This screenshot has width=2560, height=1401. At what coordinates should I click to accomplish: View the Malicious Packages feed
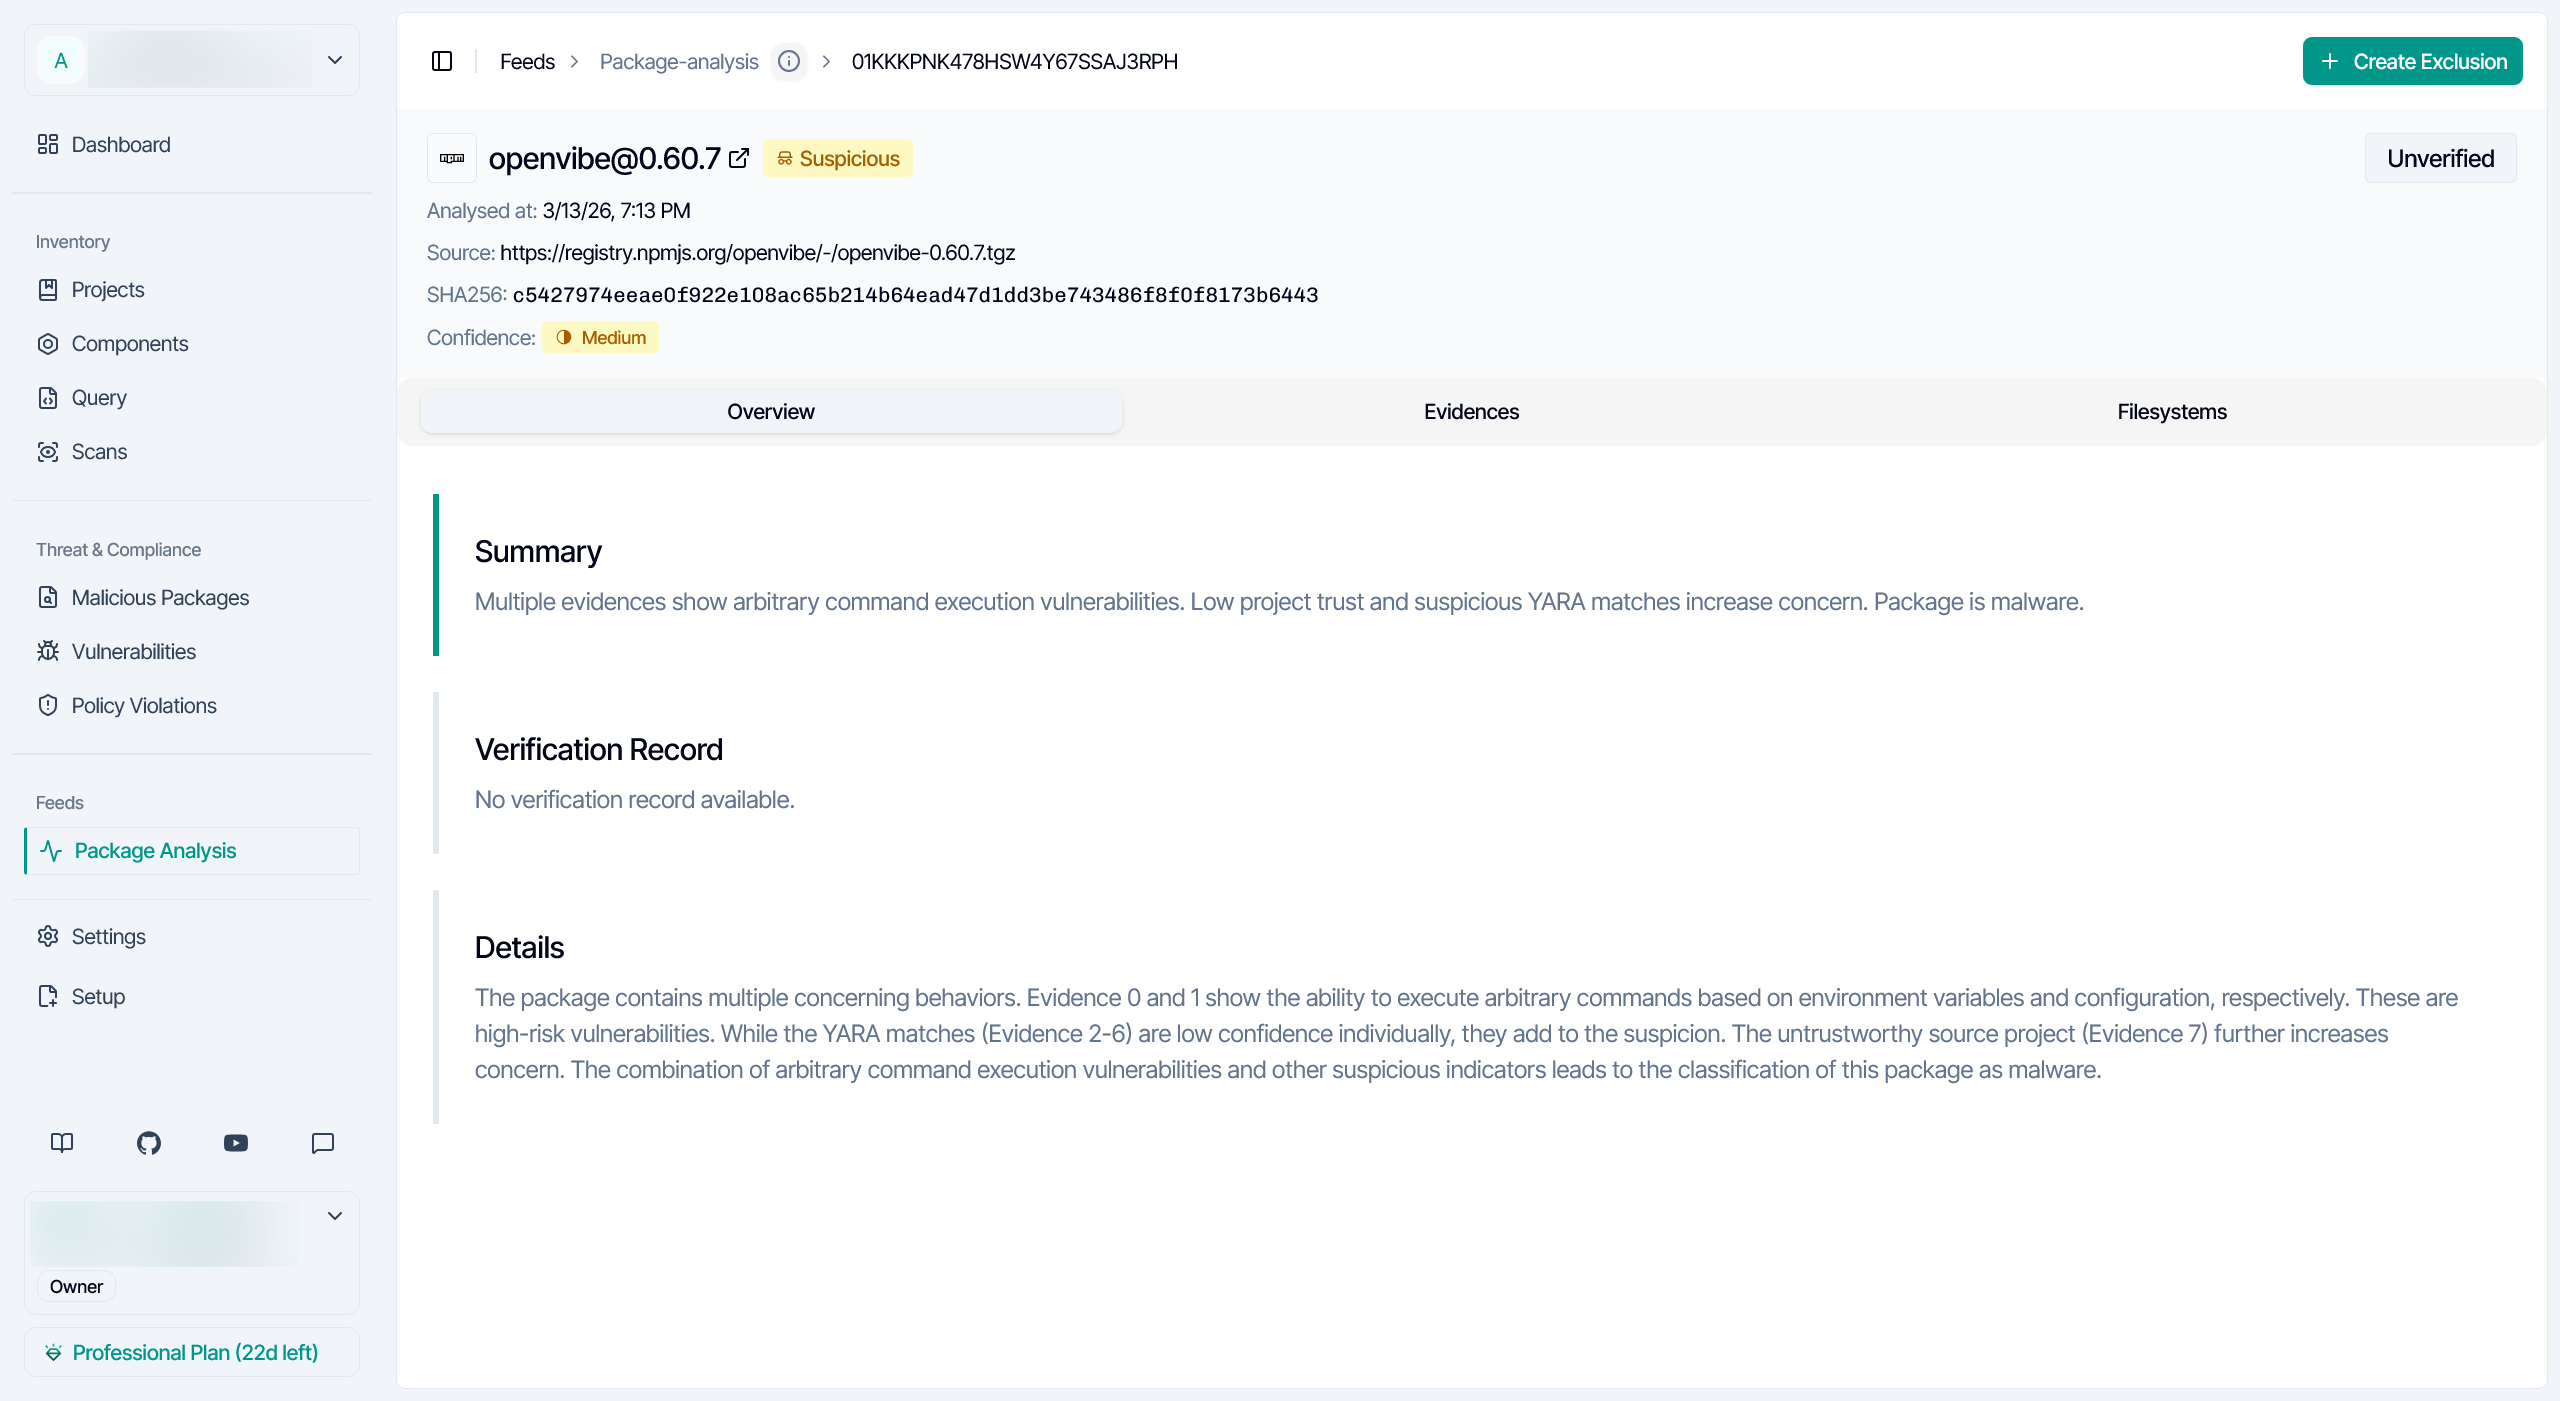(x=160, y=597)
